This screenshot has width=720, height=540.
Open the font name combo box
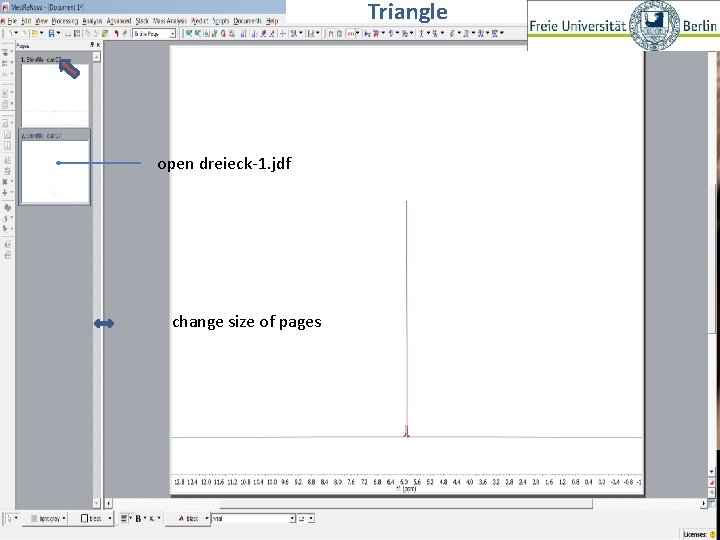tap(253, 518)
